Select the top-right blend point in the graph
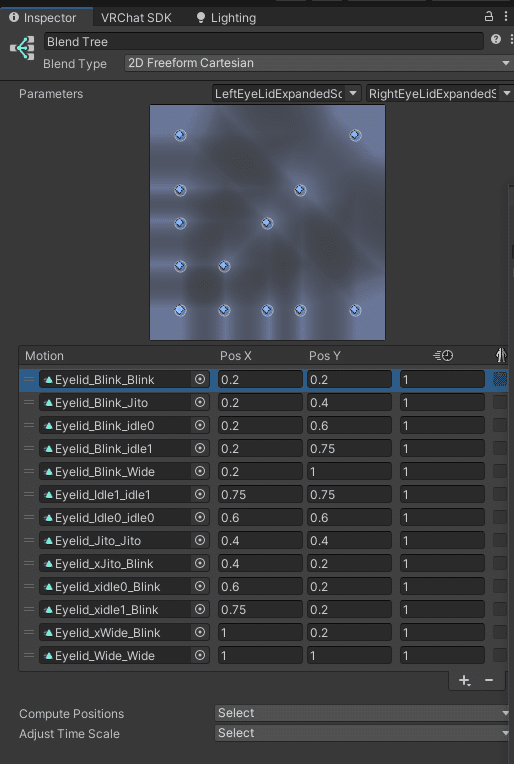This screenshot has height=764, width=514. click(355, 135)
